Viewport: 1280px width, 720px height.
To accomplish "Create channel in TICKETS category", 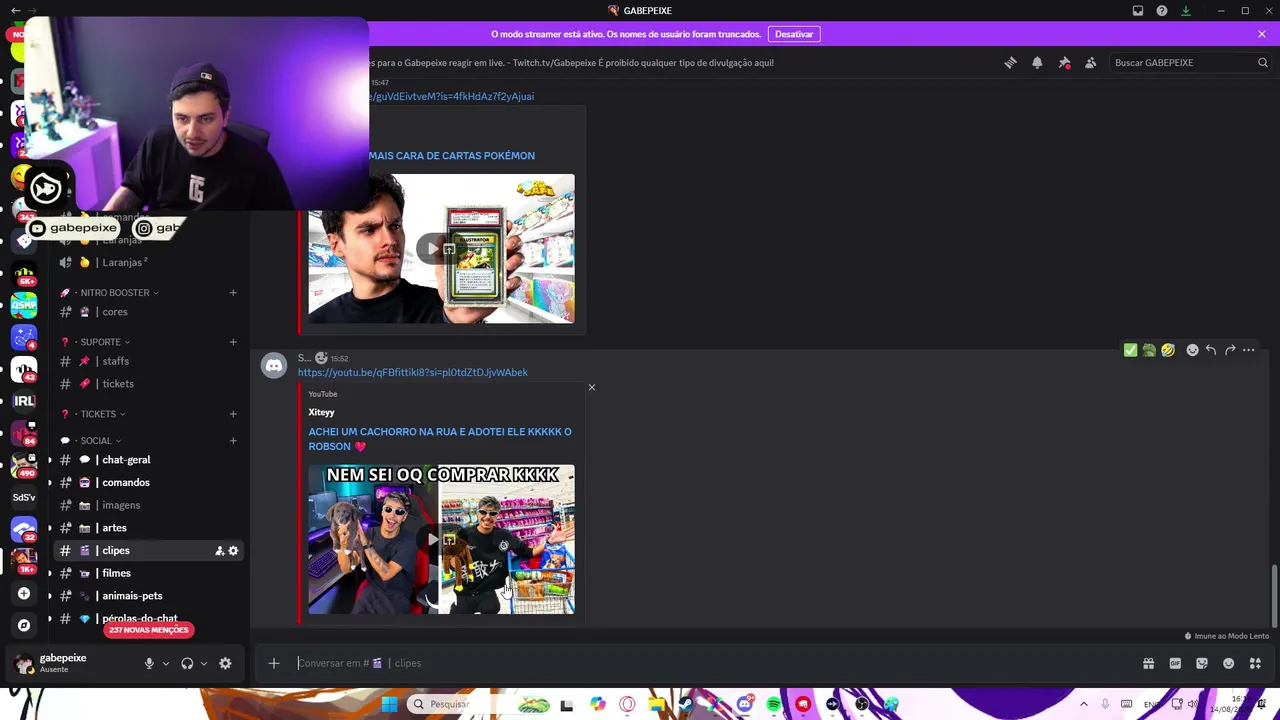I will (233, 414).
